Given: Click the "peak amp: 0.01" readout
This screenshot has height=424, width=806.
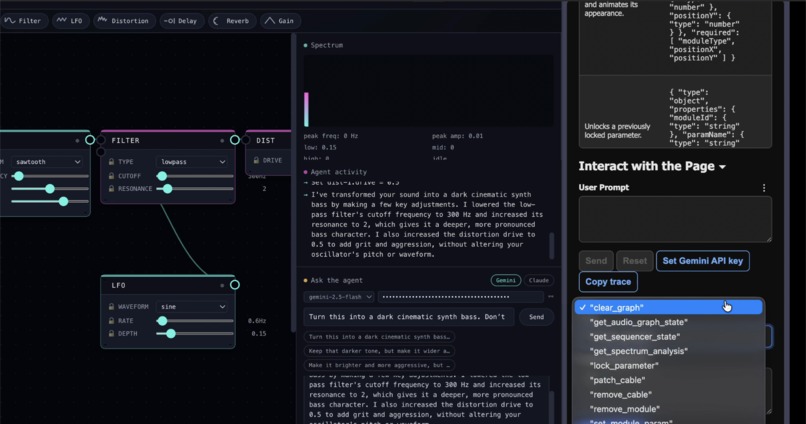Looking at the screenshot, I should [457, 136].
